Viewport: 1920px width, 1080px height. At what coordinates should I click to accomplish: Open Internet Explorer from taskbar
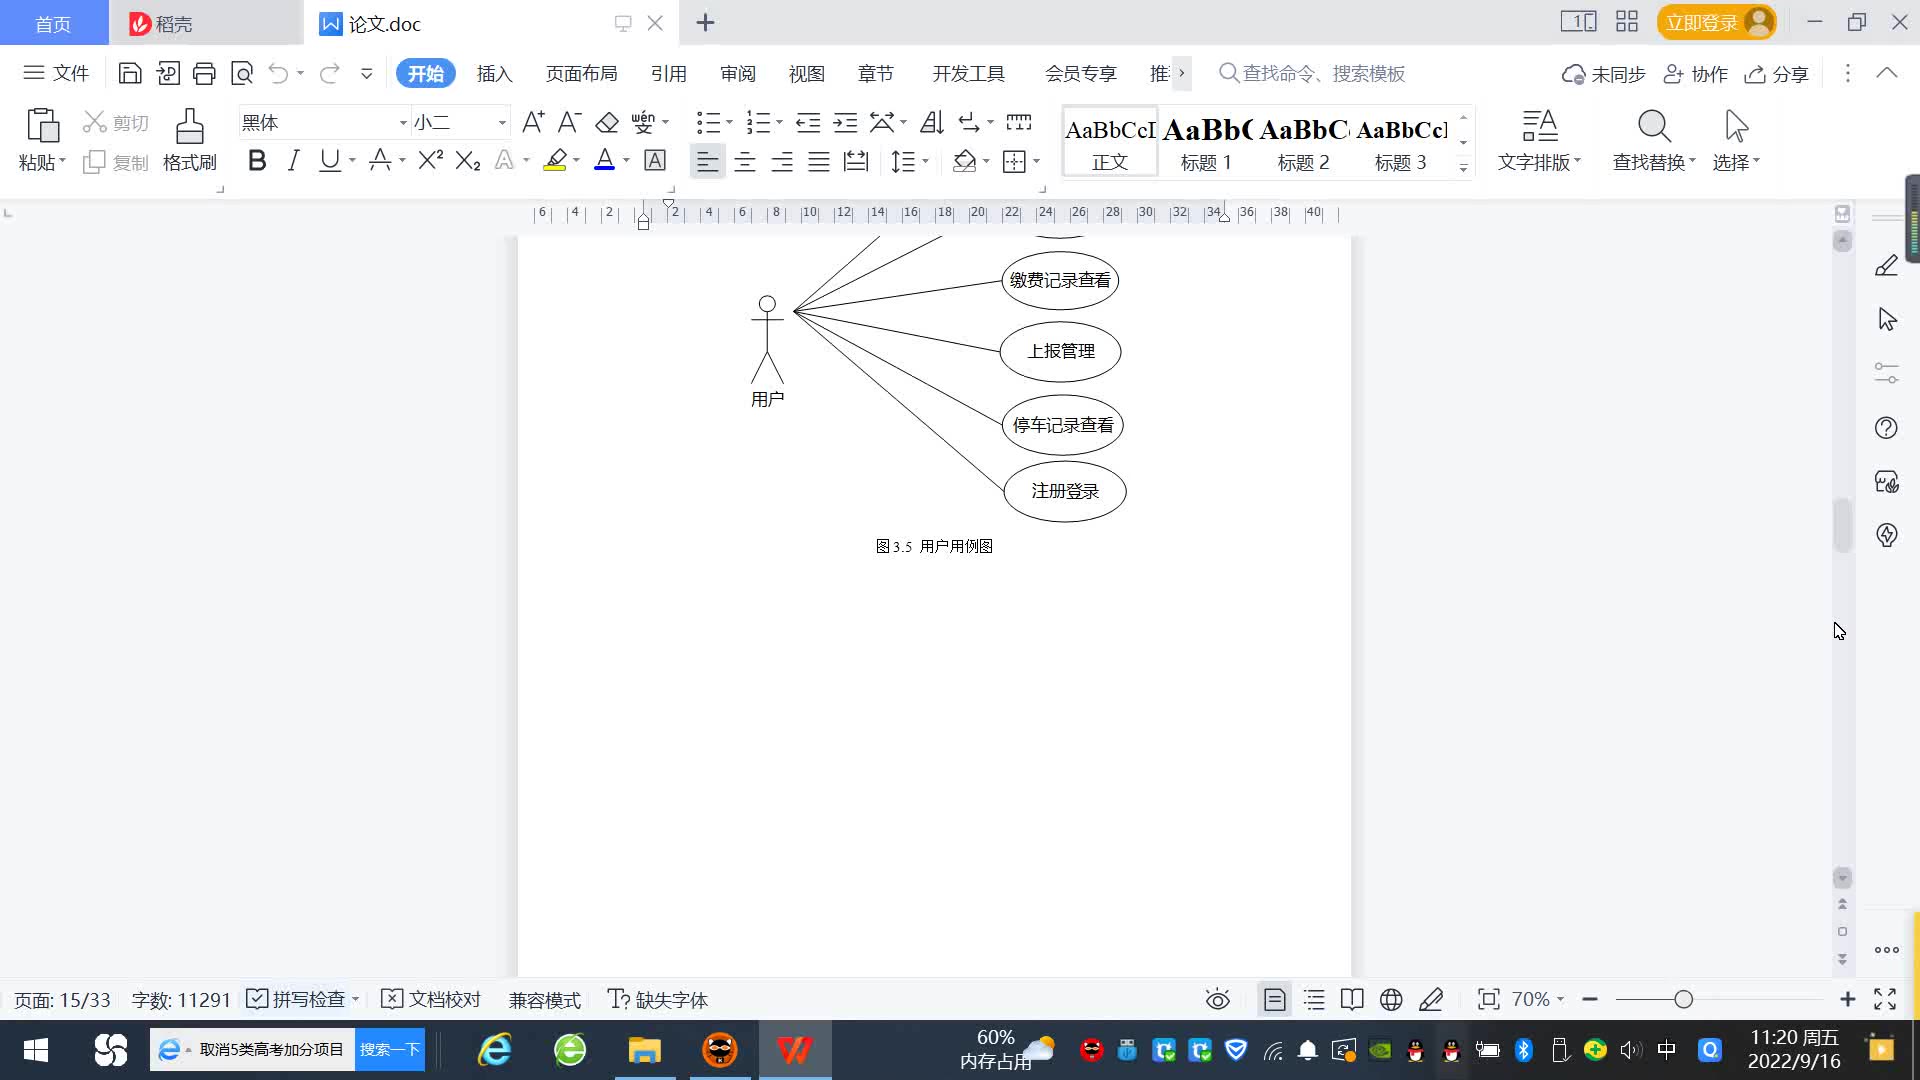click(x=494, y=1049)
